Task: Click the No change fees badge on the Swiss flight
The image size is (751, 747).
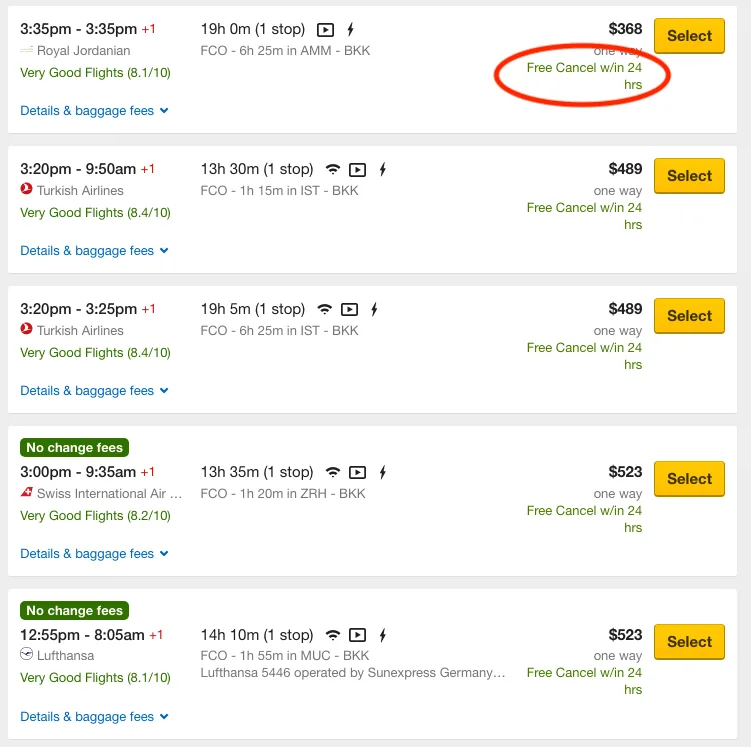Action: coord(75,448)
